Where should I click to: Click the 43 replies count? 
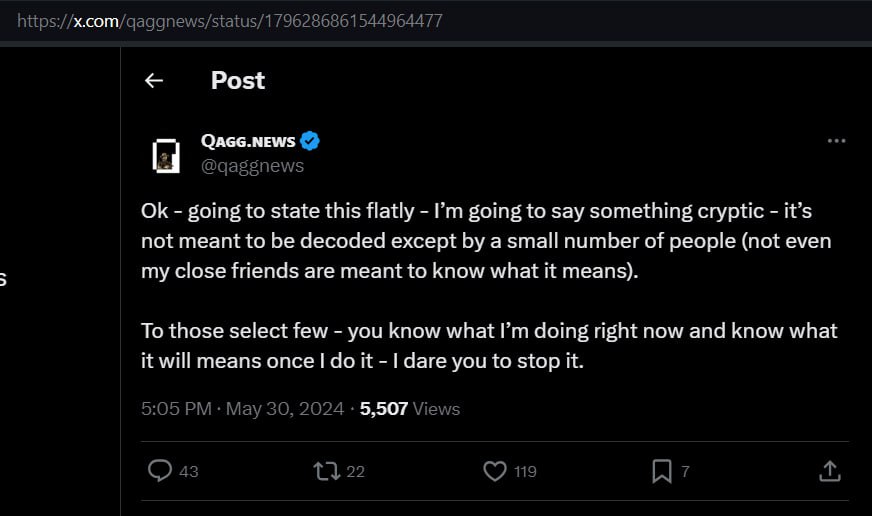coord(189,472)
